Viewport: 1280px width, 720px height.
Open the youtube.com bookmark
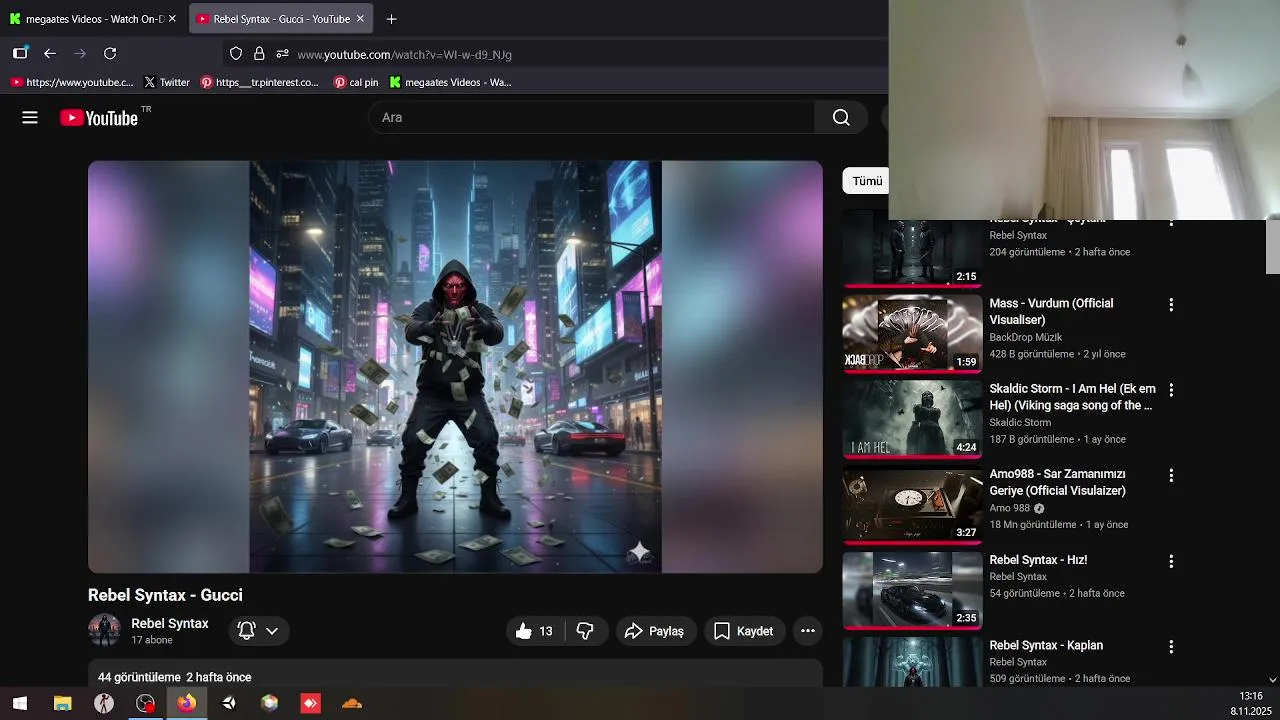pyautogui.click(x=71, y=82)
